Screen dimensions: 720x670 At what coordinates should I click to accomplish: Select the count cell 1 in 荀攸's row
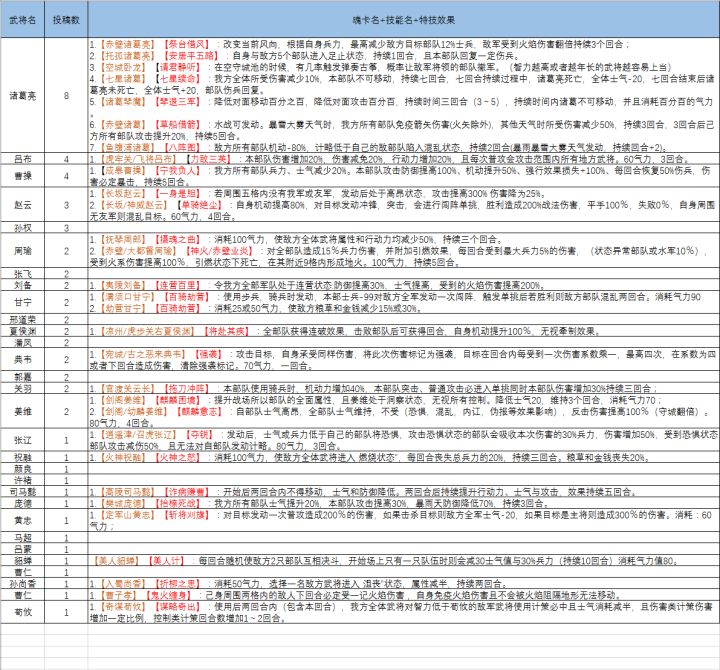(66, 612)
